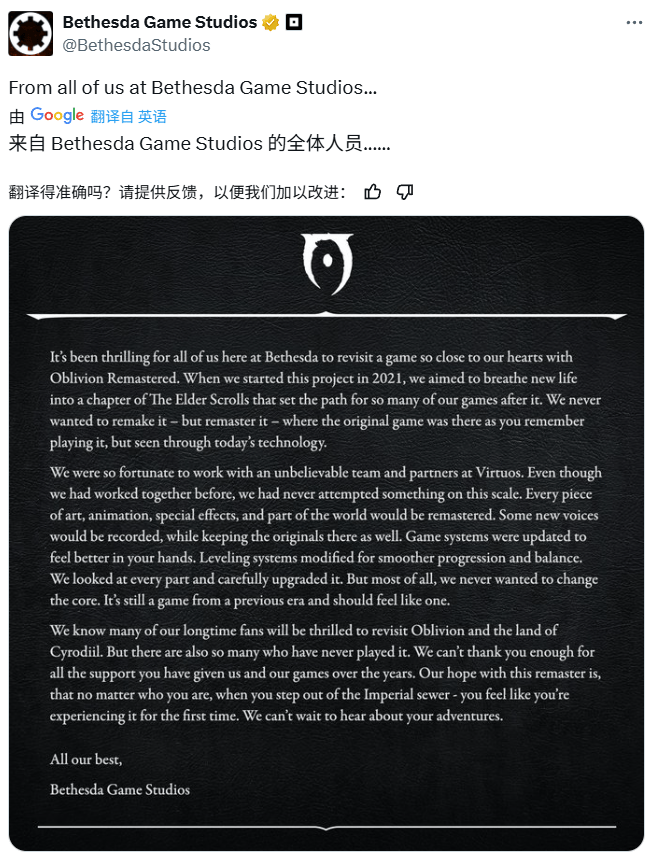Rate the translation with thumbs down
The height and width of the screenshot is (855, 651).
(405, 192)
